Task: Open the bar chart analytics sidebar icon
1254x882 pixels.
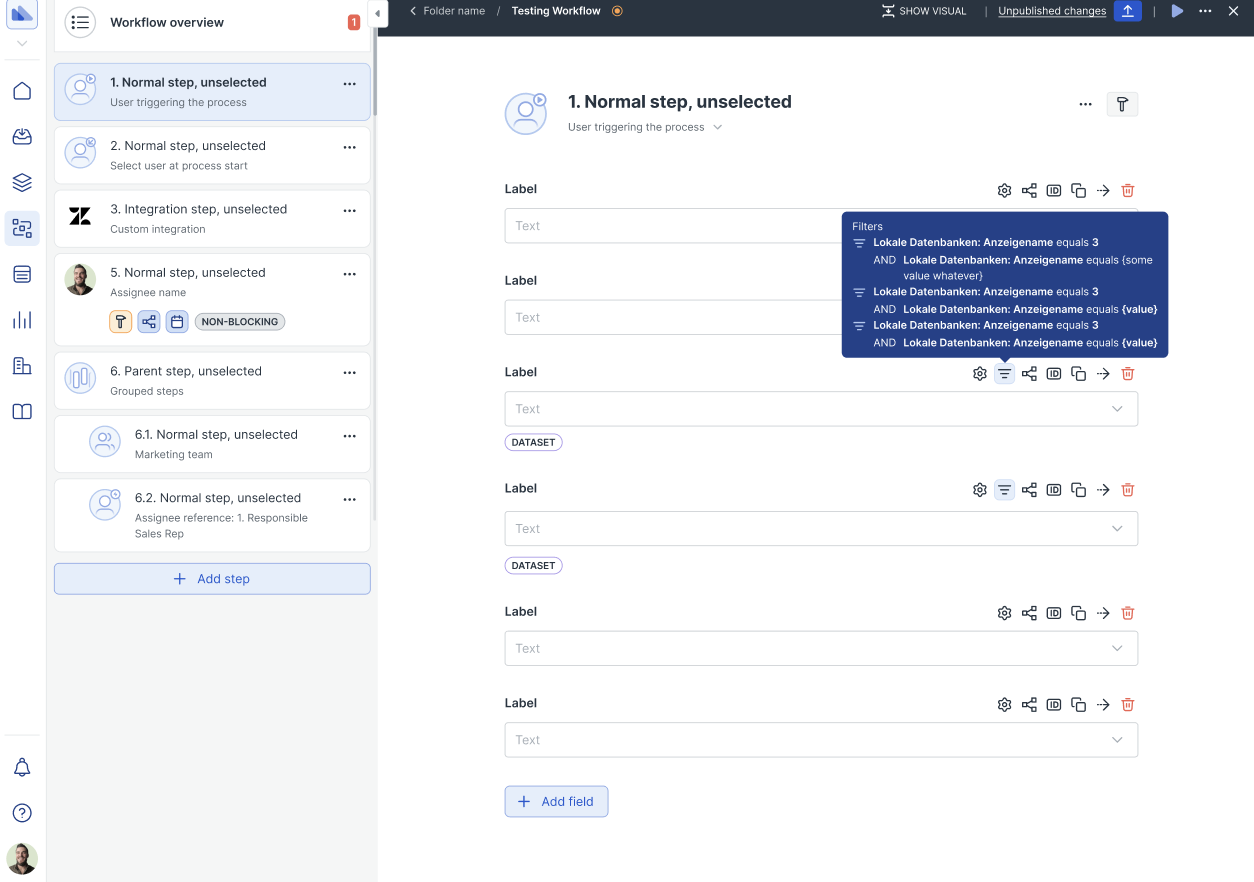Action: coord(22,320)
